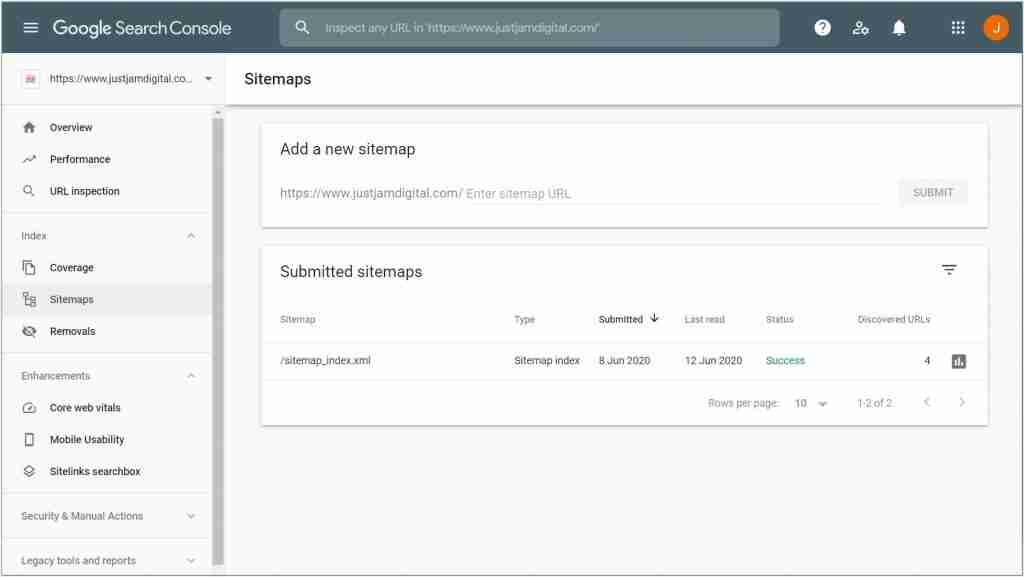Open index coverage chart for sitemap_index.xml
1024x577 pixels.
958,361
